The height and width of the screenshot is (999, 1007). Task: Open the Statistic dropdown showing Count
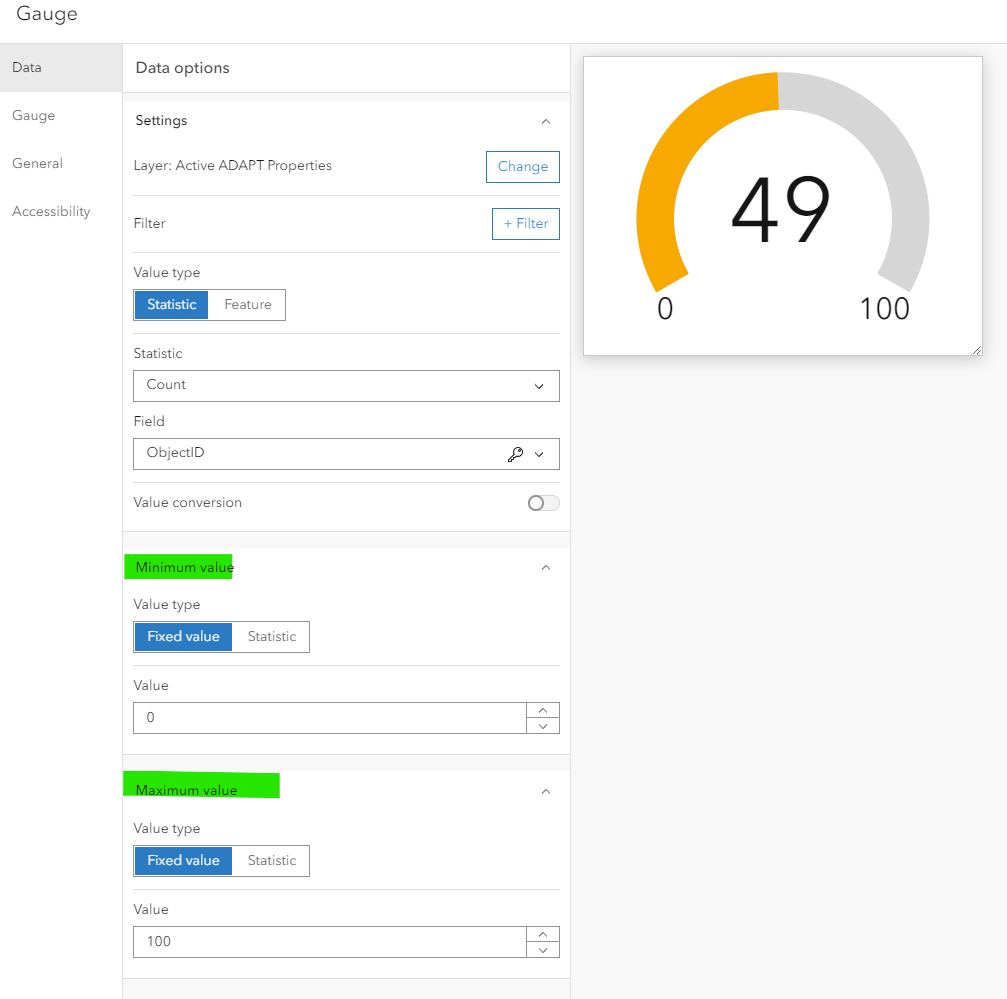pyautogui.click(x=346, y=385)
